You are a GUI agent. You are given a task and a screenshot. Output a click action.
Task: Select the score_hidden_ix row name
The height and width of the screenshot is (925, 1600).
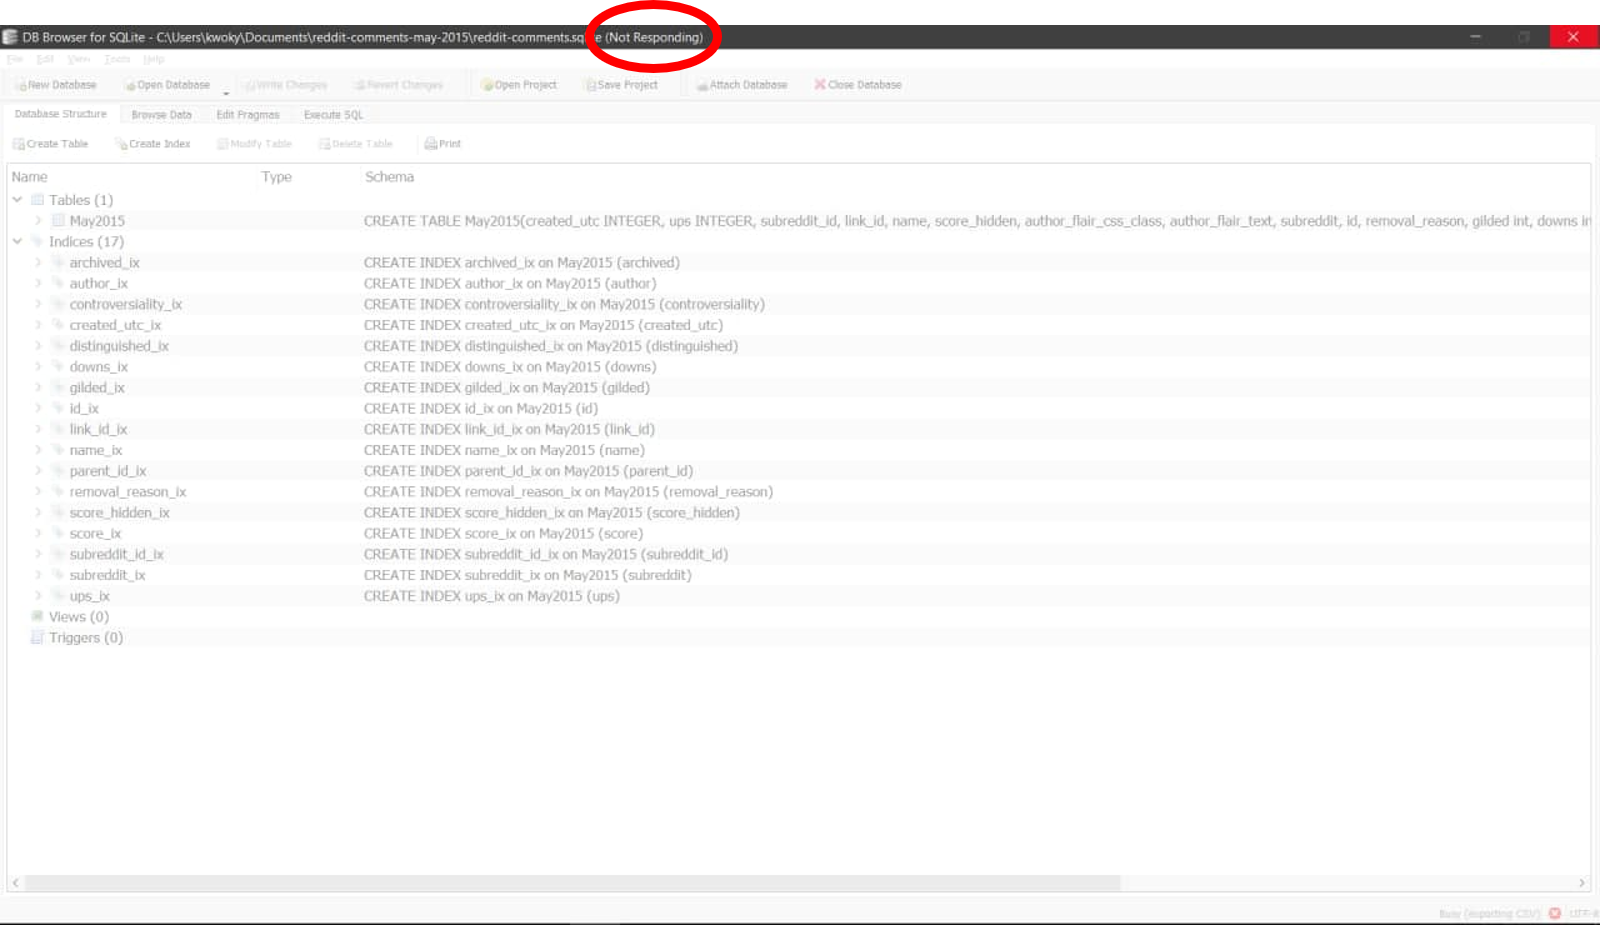[x=120, y=513]
